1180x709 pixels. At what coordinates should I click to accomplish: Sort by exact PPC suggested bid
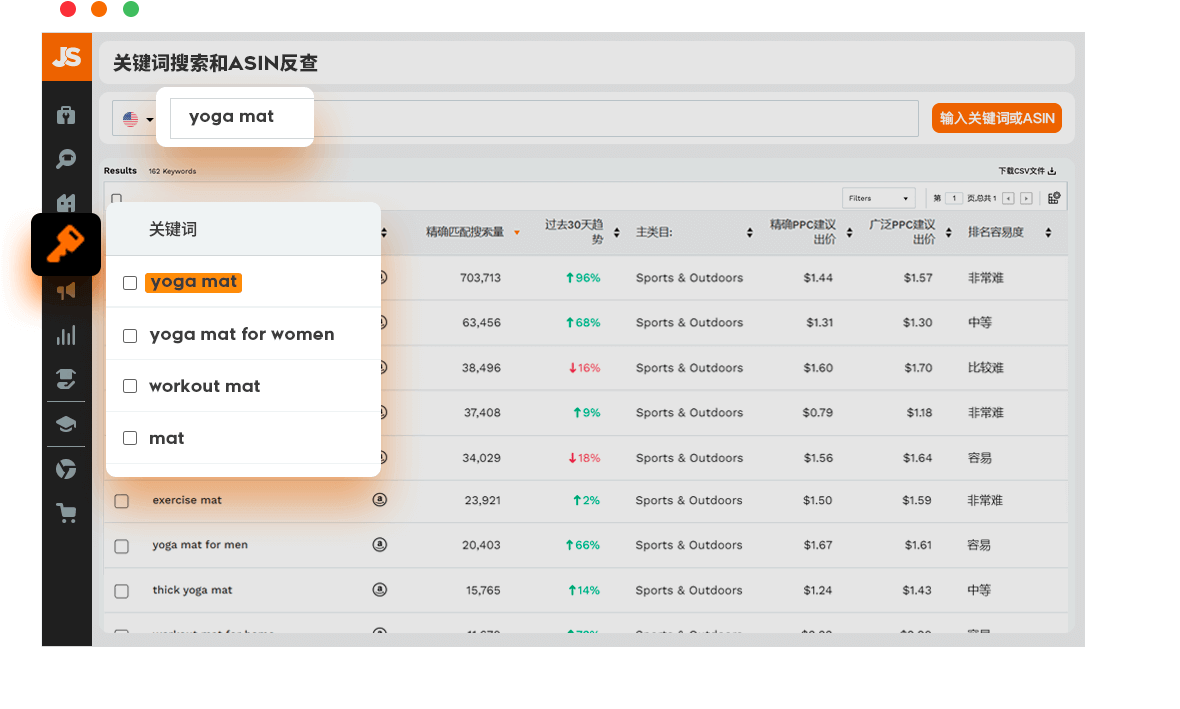850,233
